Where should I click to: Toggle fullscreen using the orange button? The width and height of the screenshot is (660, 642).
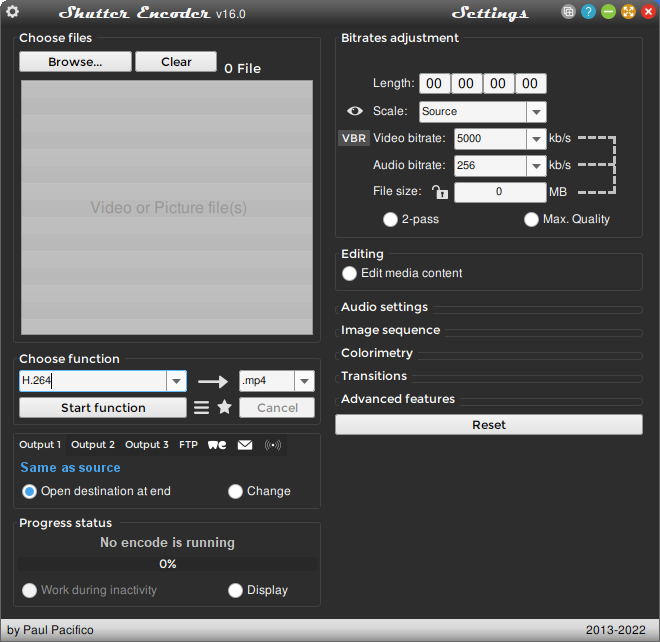click(x=628, y=12)
